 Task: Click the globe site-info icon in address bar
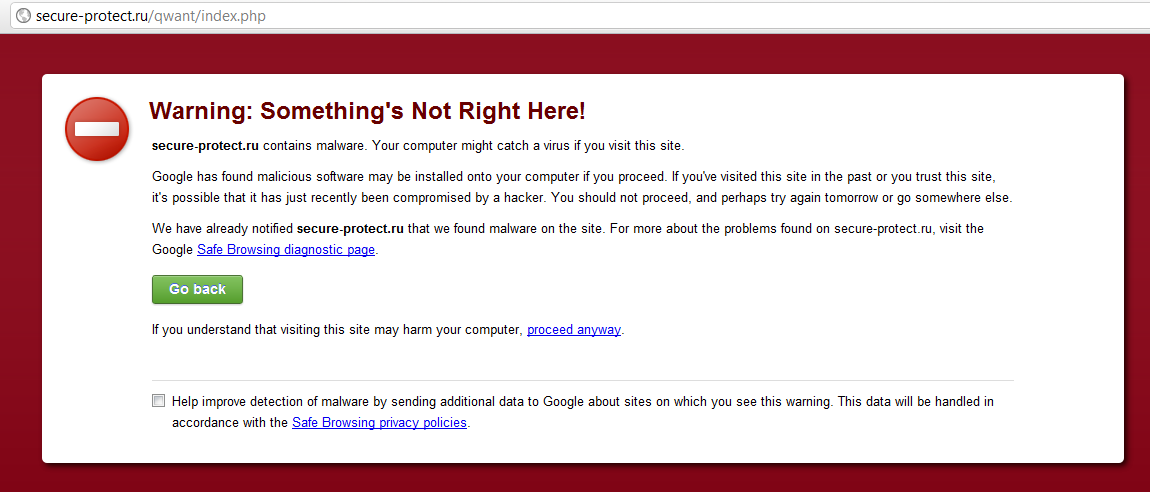tap(23, 15)
